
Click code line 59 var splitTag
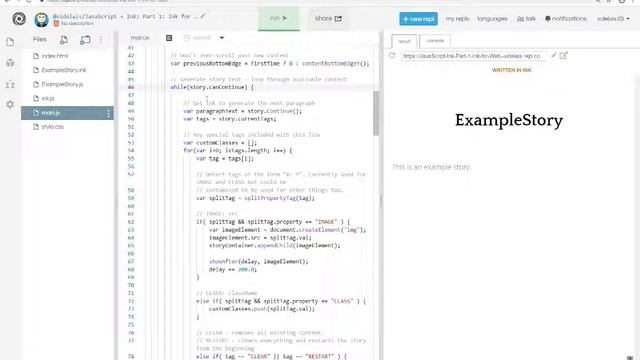256,198
